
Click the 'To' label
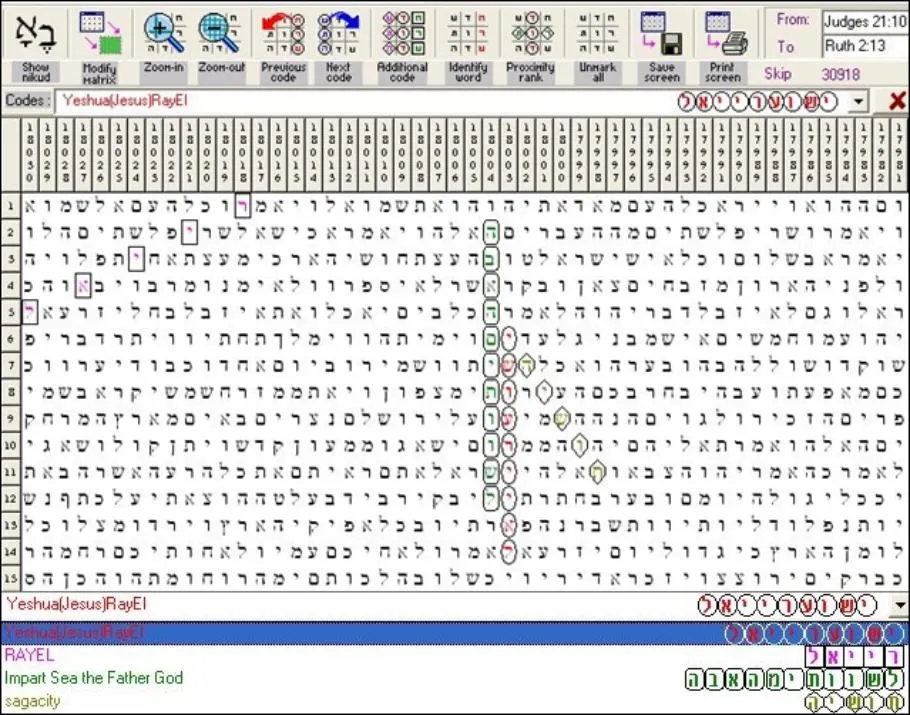click(x=785, y=46)
